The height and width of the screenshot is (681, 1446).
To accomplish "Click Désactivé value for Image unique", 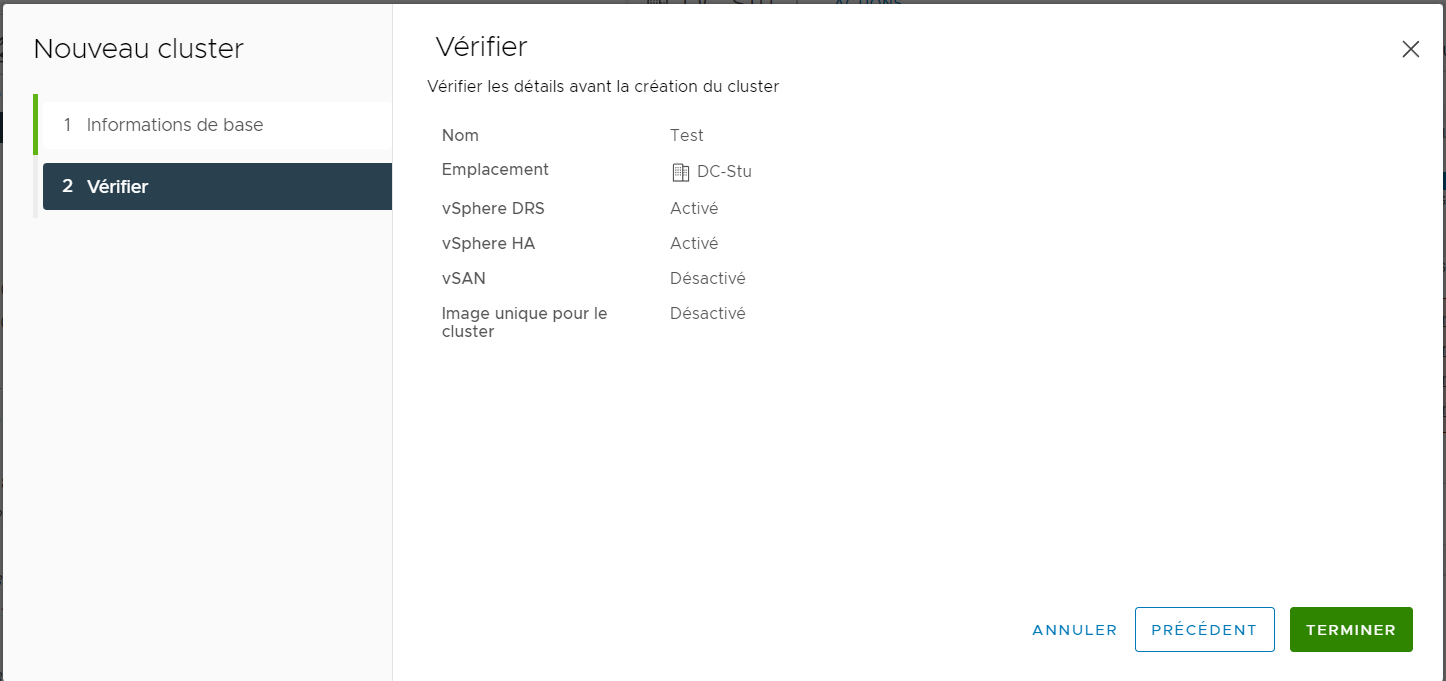I will 708,313.
